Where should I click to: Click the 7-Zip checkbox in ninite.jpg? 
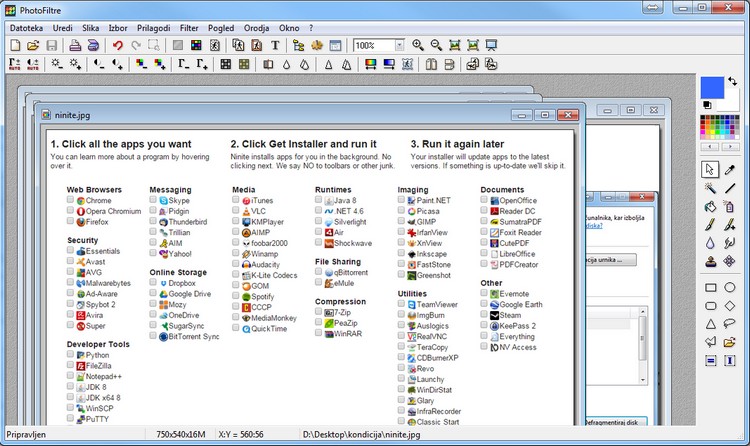(319, 312)
